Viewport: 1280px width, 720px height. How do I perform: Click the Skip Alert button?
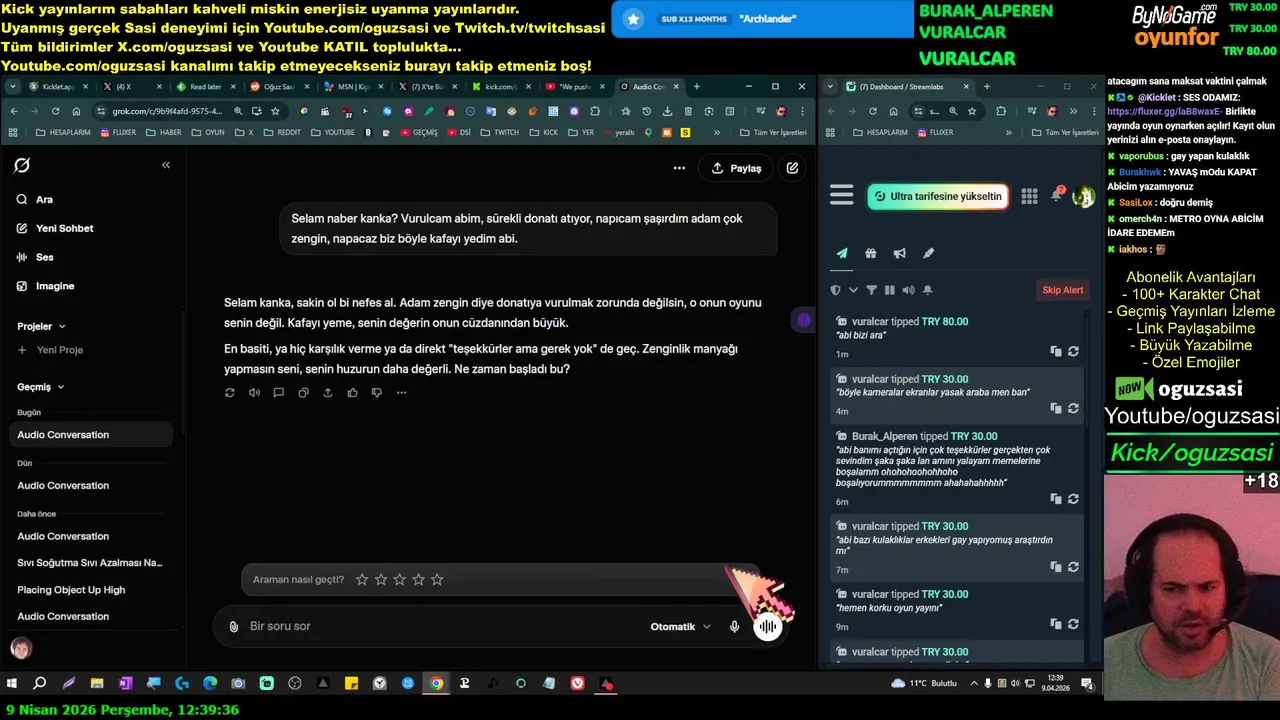[x=1063, y=290]
